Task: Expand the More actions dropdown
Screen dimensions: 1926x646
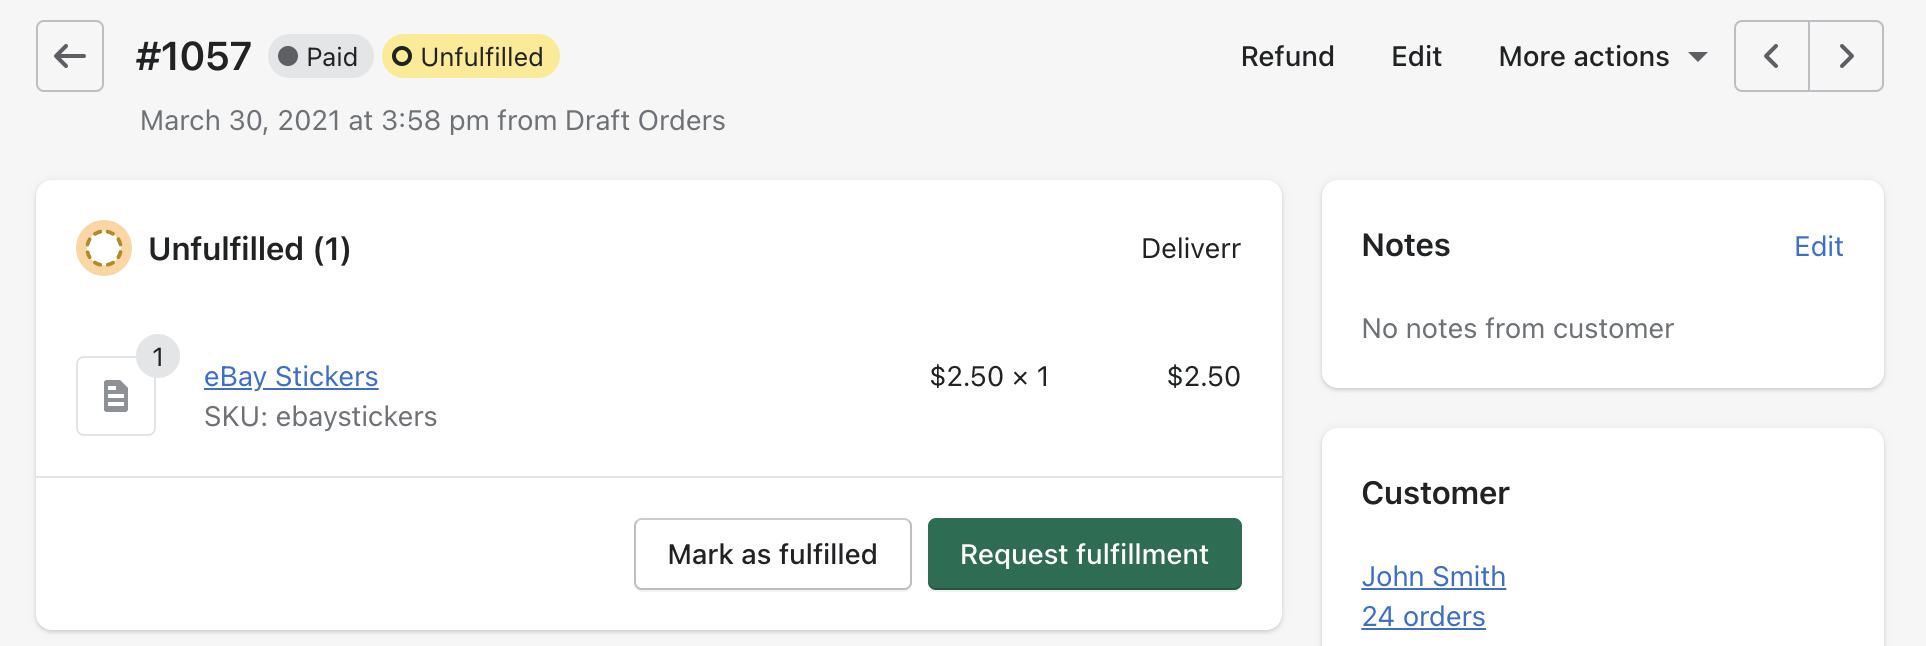Action: pyautogui.click(x=1602, y=56)
